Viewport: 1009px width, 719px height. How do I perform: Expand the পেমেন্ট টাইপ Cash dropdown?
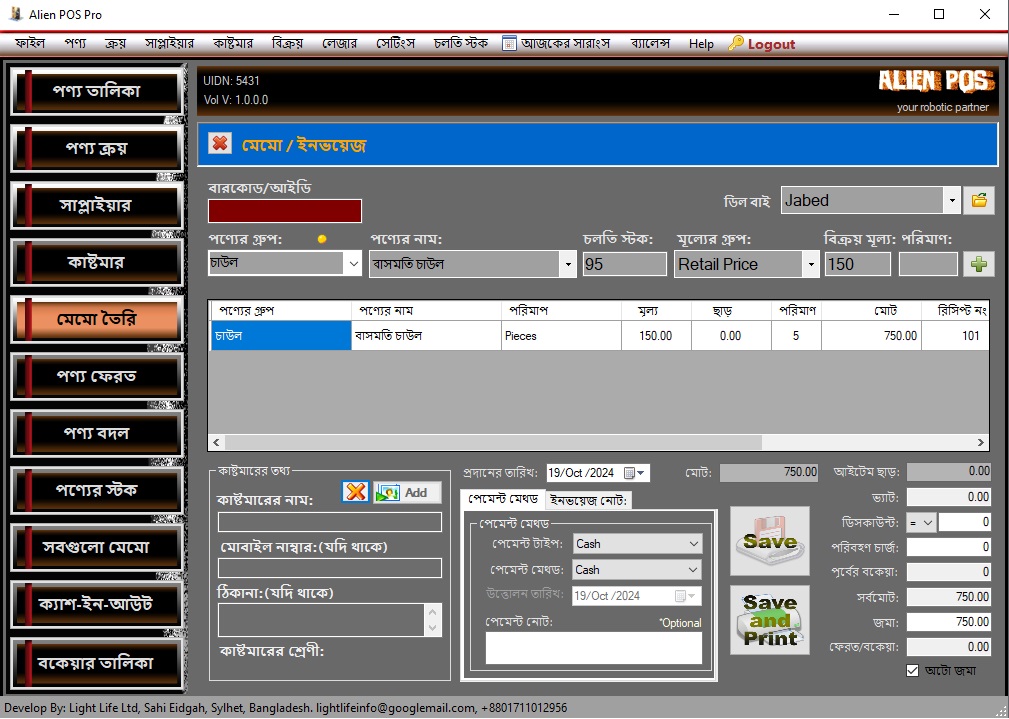click(694, 544)
